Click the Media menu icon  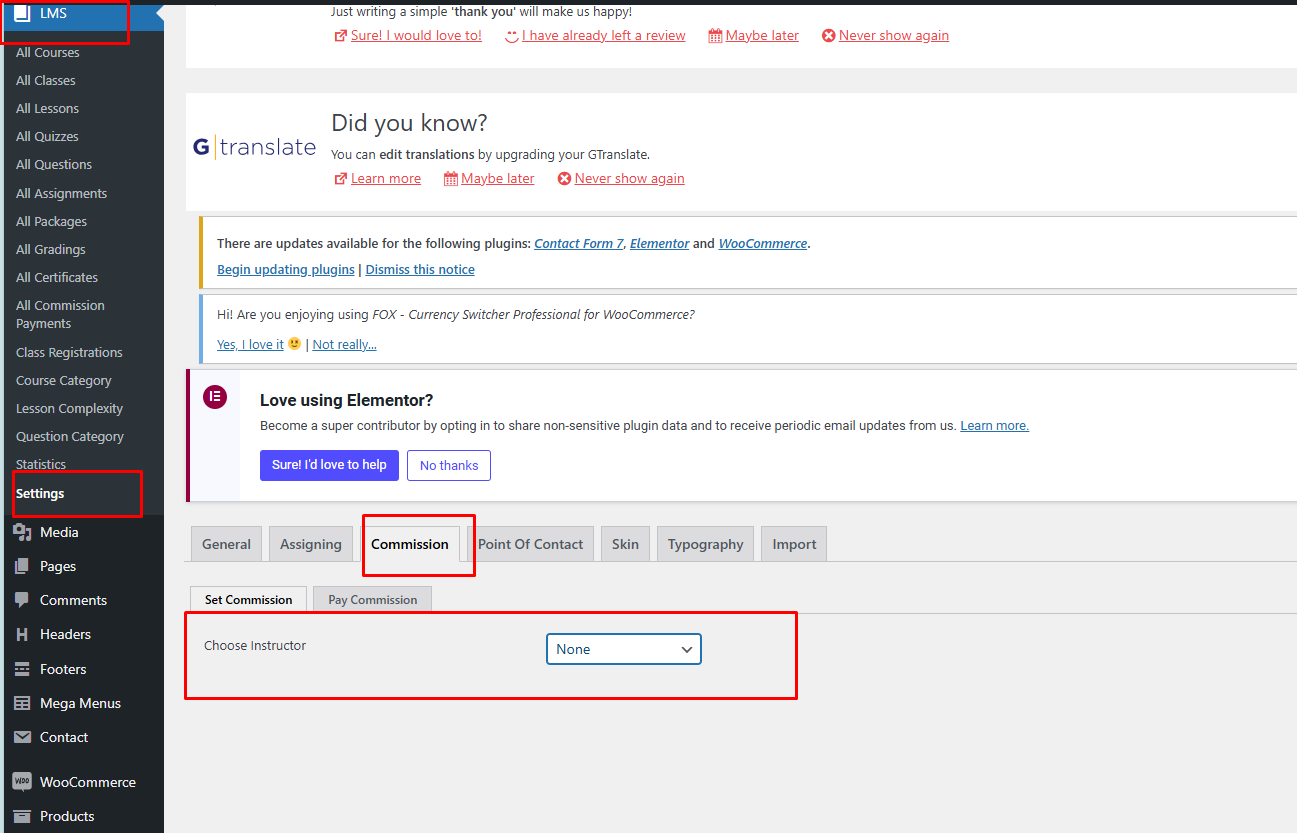pos(22,532)
